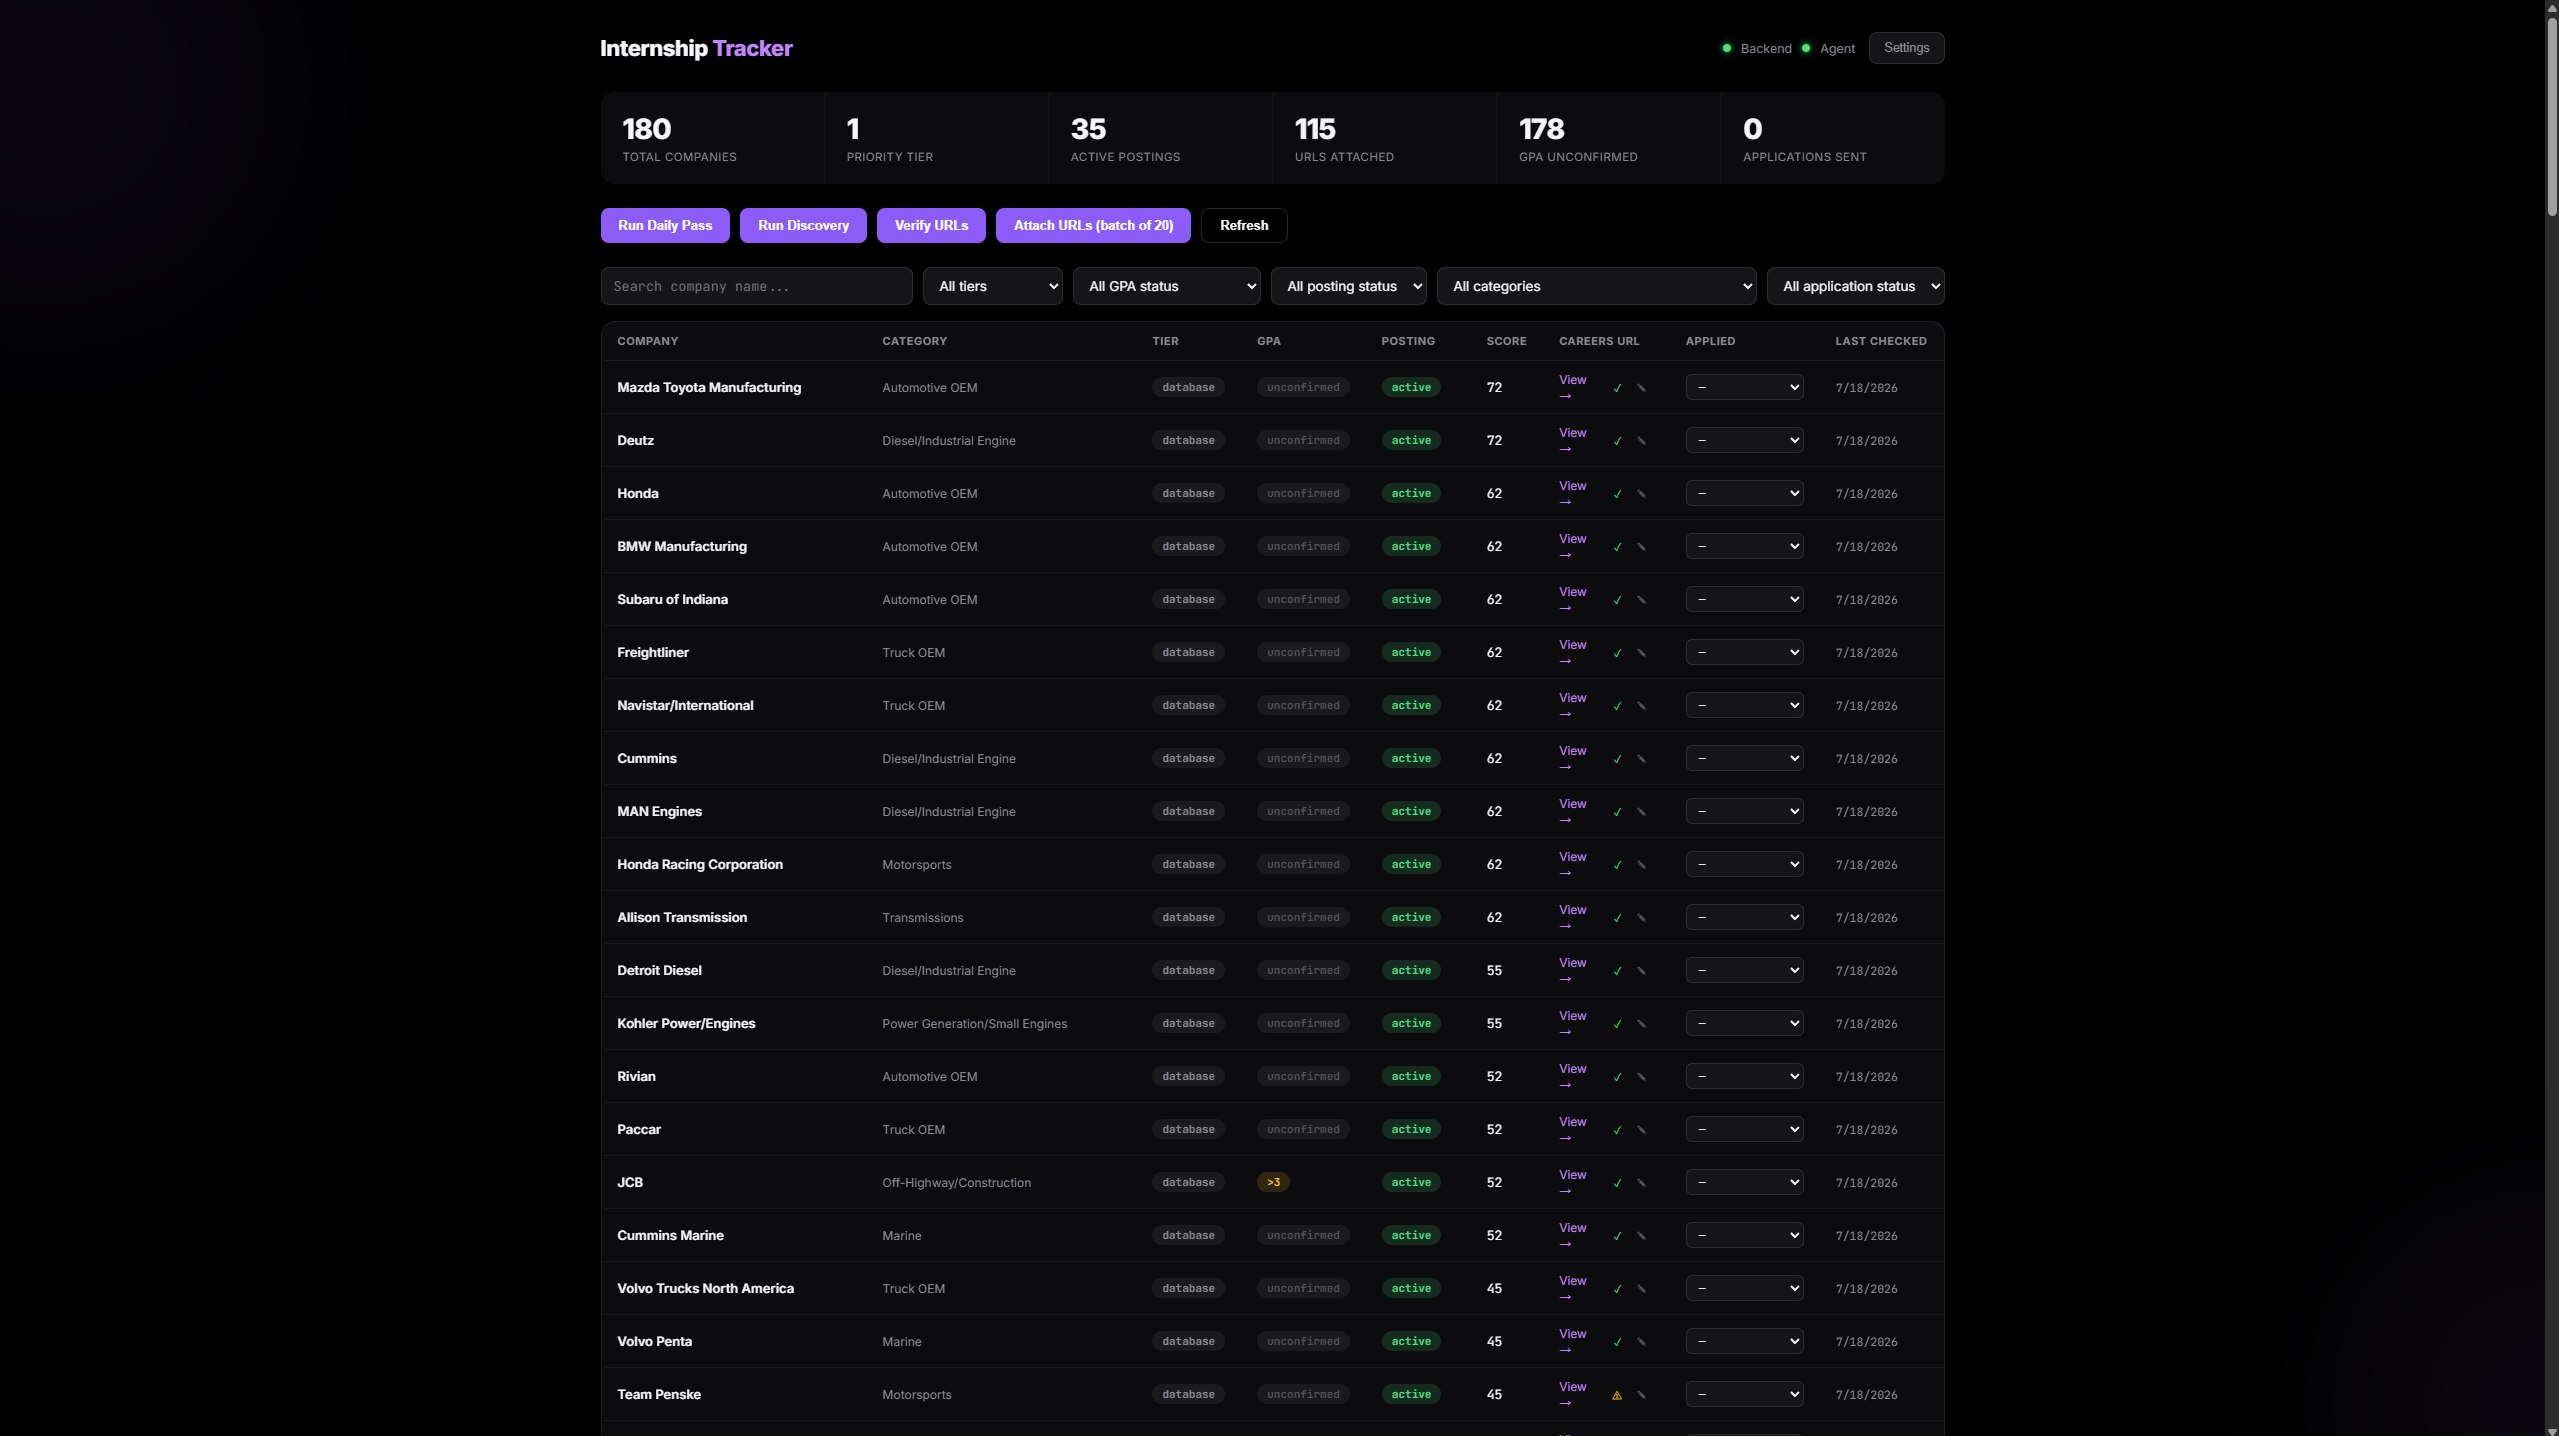
Task: Edit URL pencil for Volvo Trucks North America
Action: tap(1641, 1289)
